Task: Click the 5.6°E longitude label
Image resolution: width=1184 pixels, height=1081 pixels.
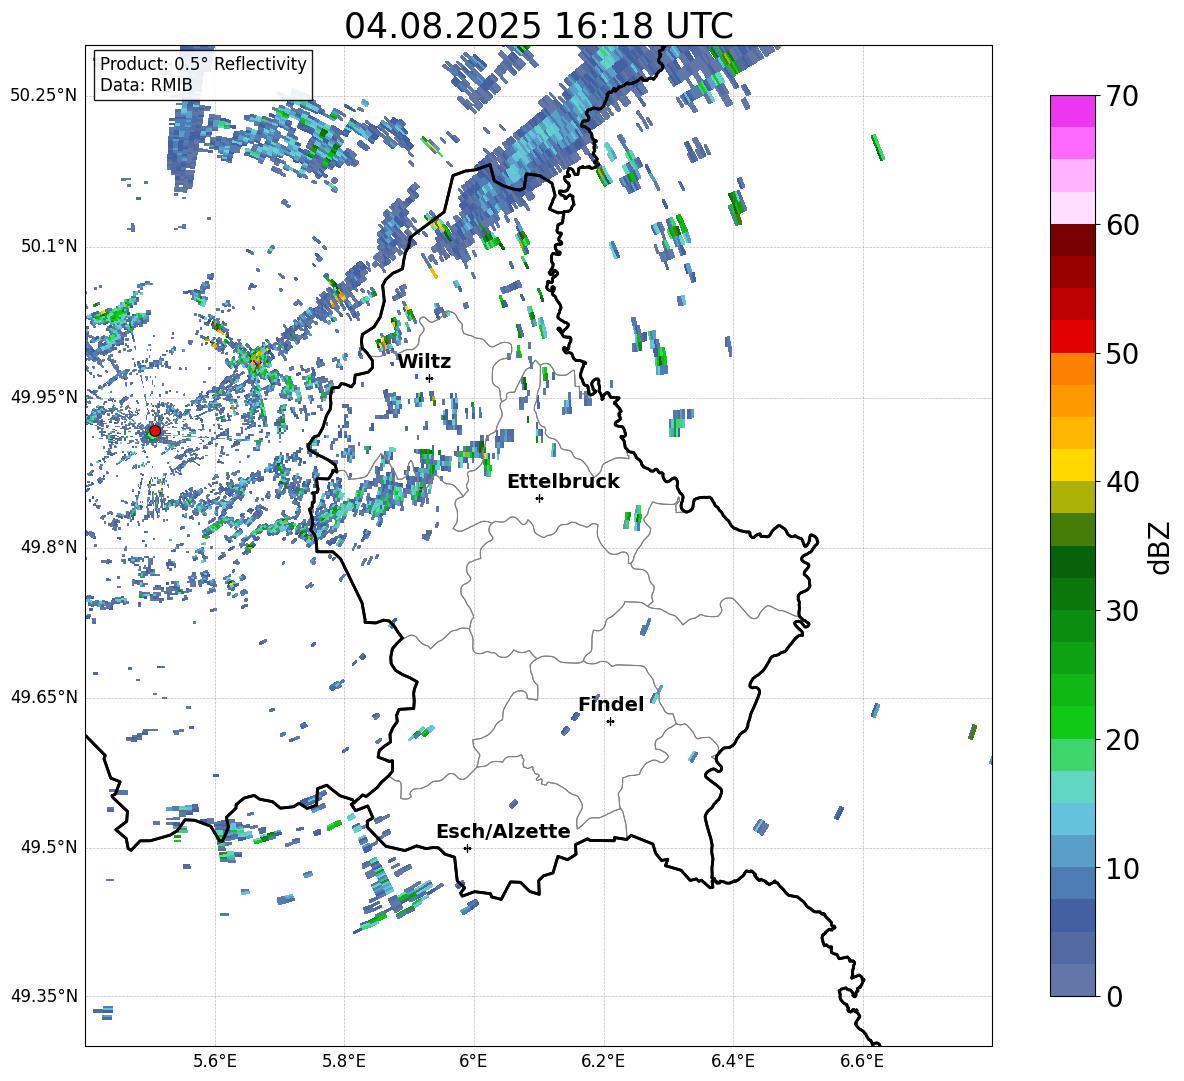Action: click(215, 1061)
